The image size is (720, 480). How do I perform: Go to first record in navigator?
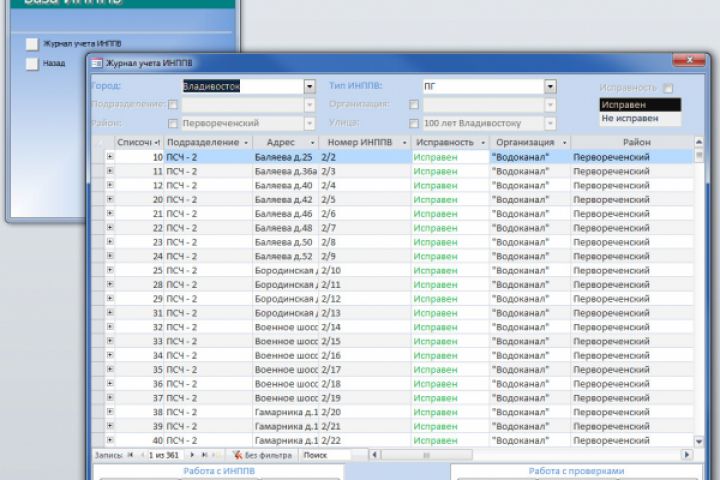coord(130,455)
